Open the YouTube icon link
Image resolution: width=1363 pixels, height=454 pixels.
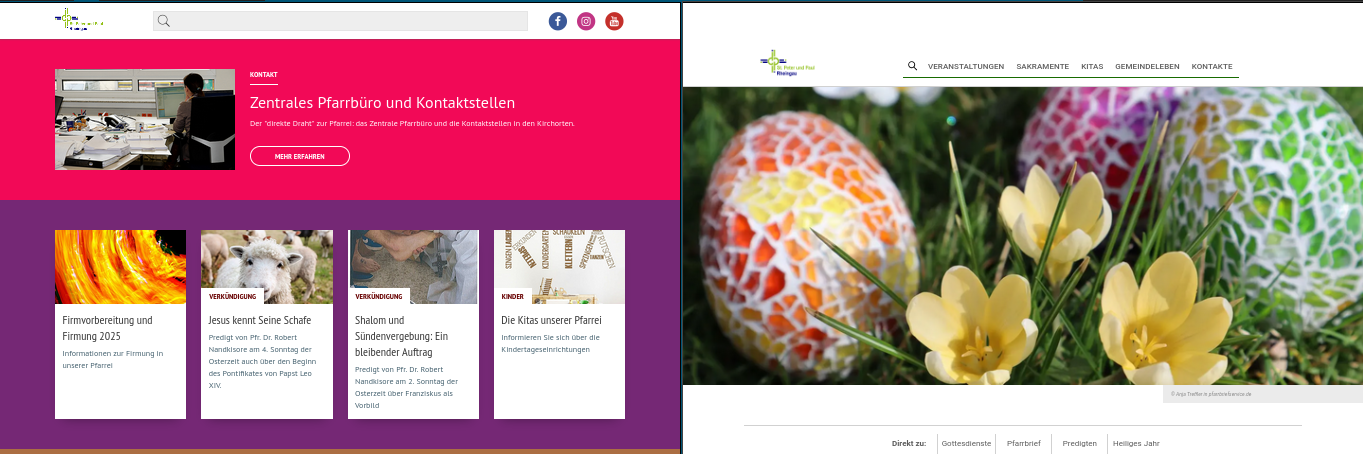pyautogui.click(x=614, y=21)
